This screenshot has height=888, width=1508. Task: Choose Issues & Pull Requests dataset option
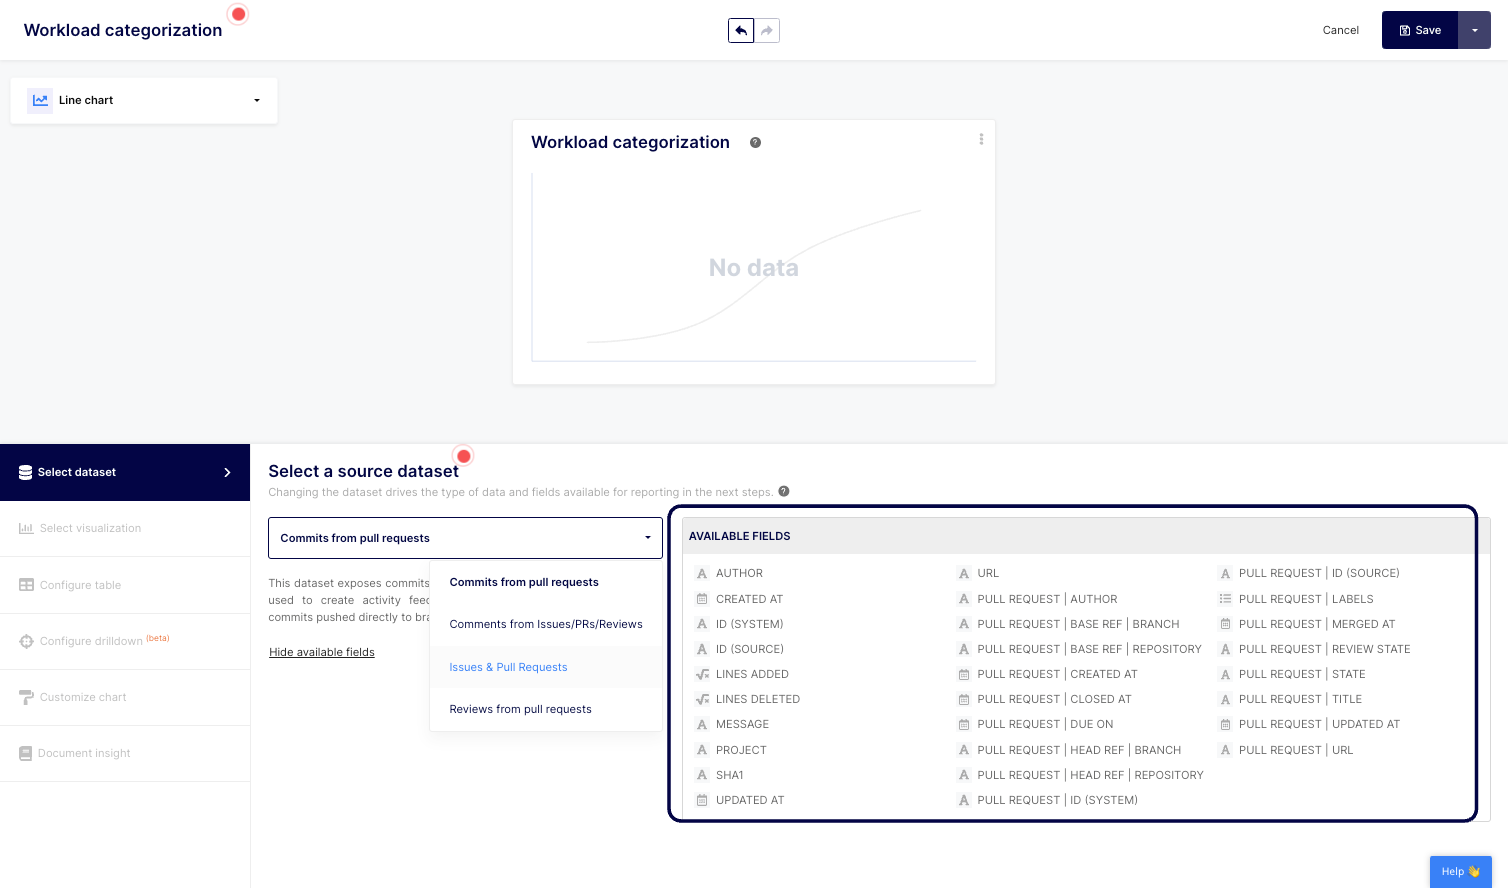pyautogui.click(x=508, y=667)
